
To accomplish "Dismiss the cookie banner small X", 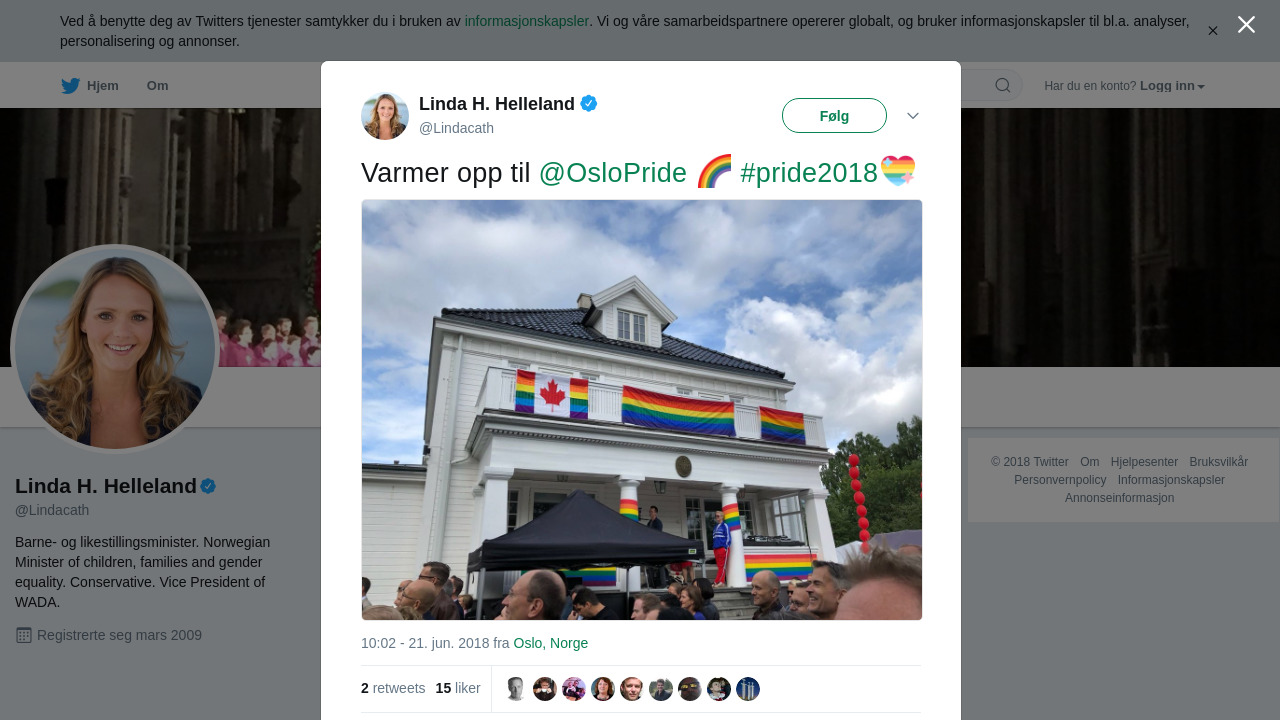I will point(1213,31).
